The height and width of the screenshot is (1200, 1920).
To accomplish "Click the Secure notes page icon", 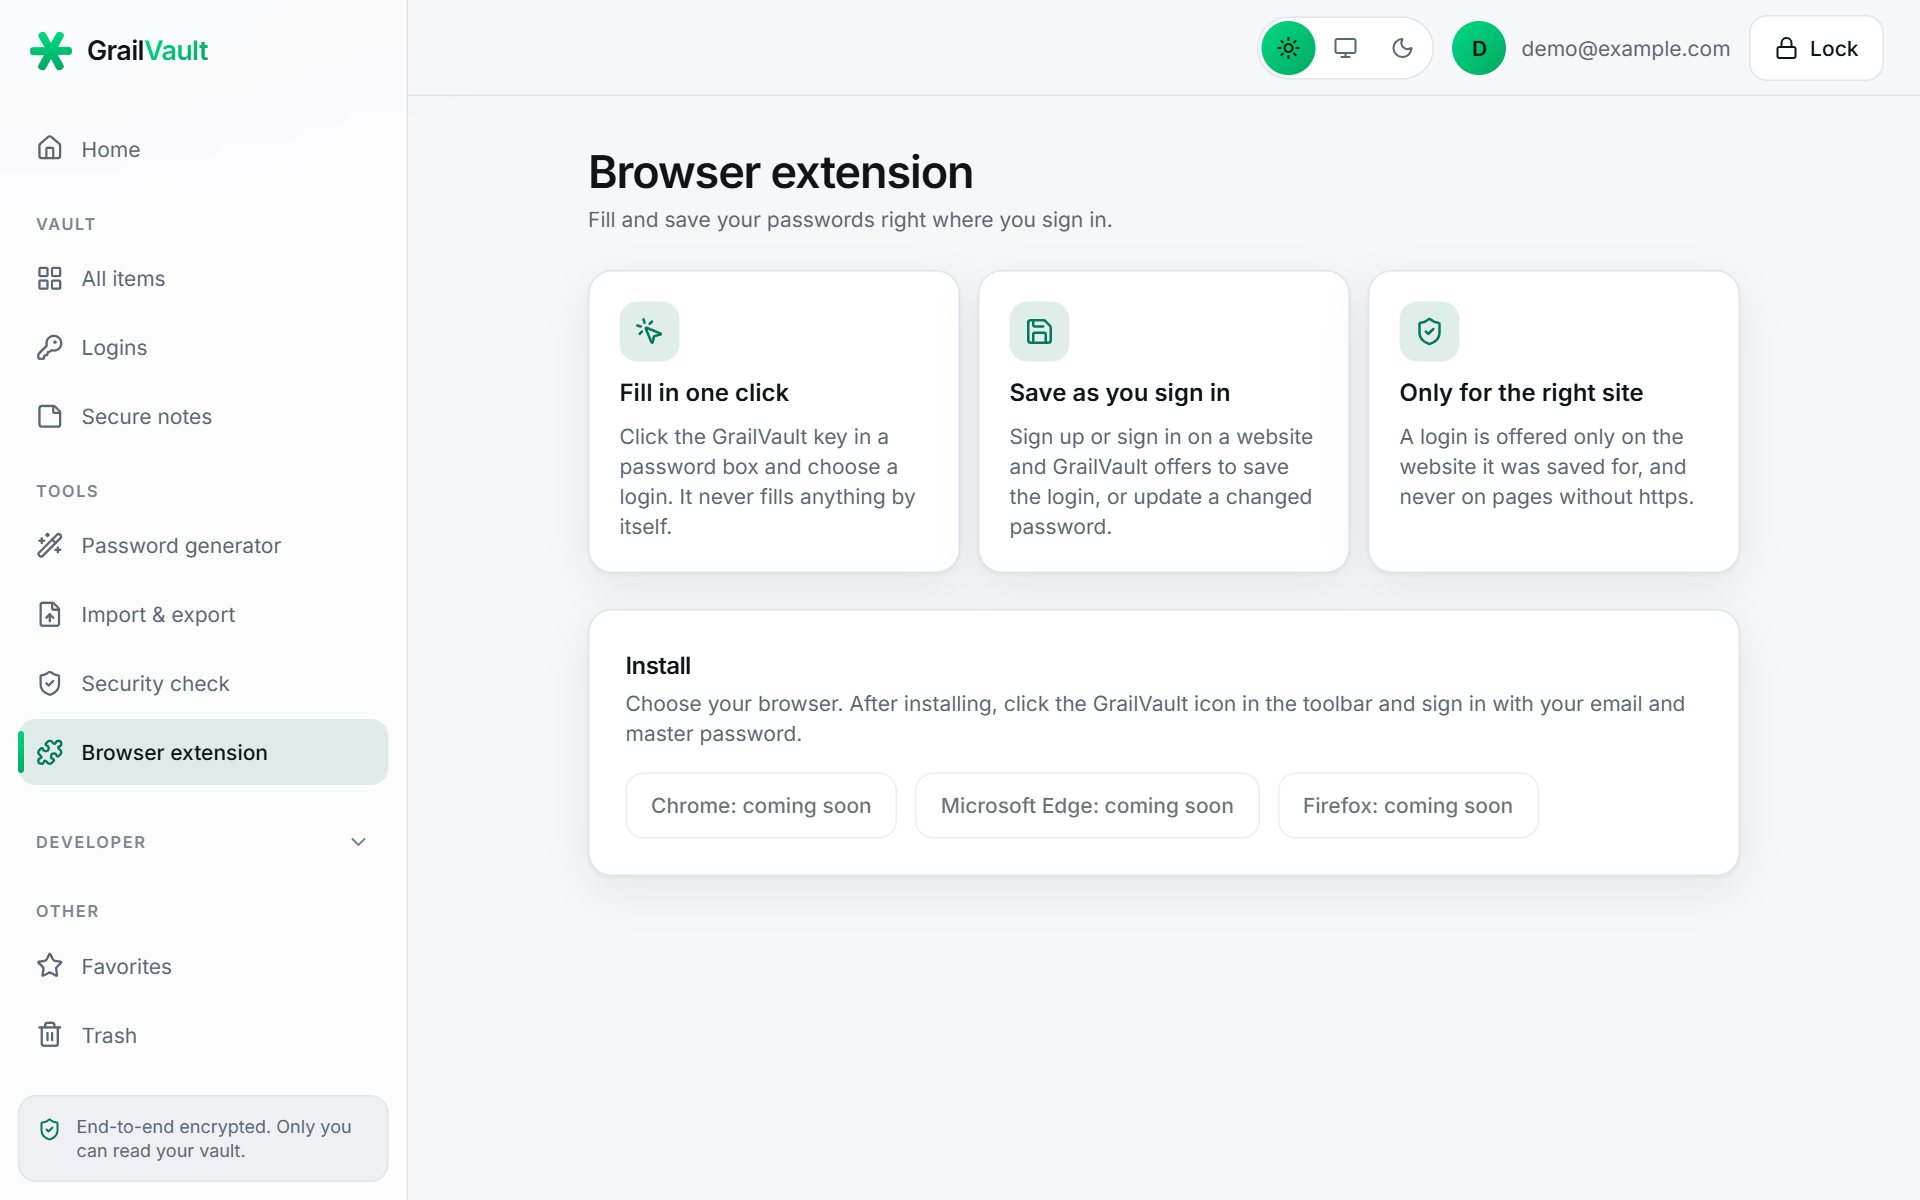I will click(50, 416).
